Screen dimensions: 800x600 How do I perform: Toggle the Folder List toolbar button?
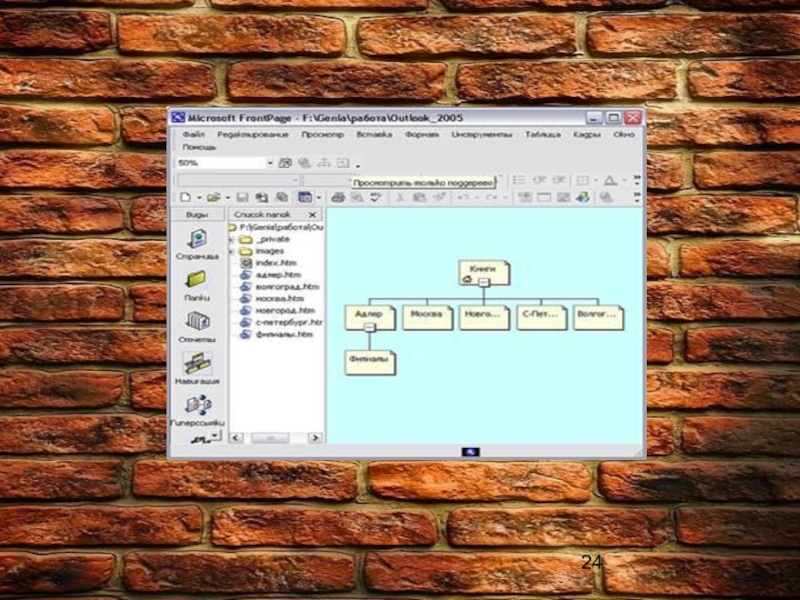click(x=305, y=197)
